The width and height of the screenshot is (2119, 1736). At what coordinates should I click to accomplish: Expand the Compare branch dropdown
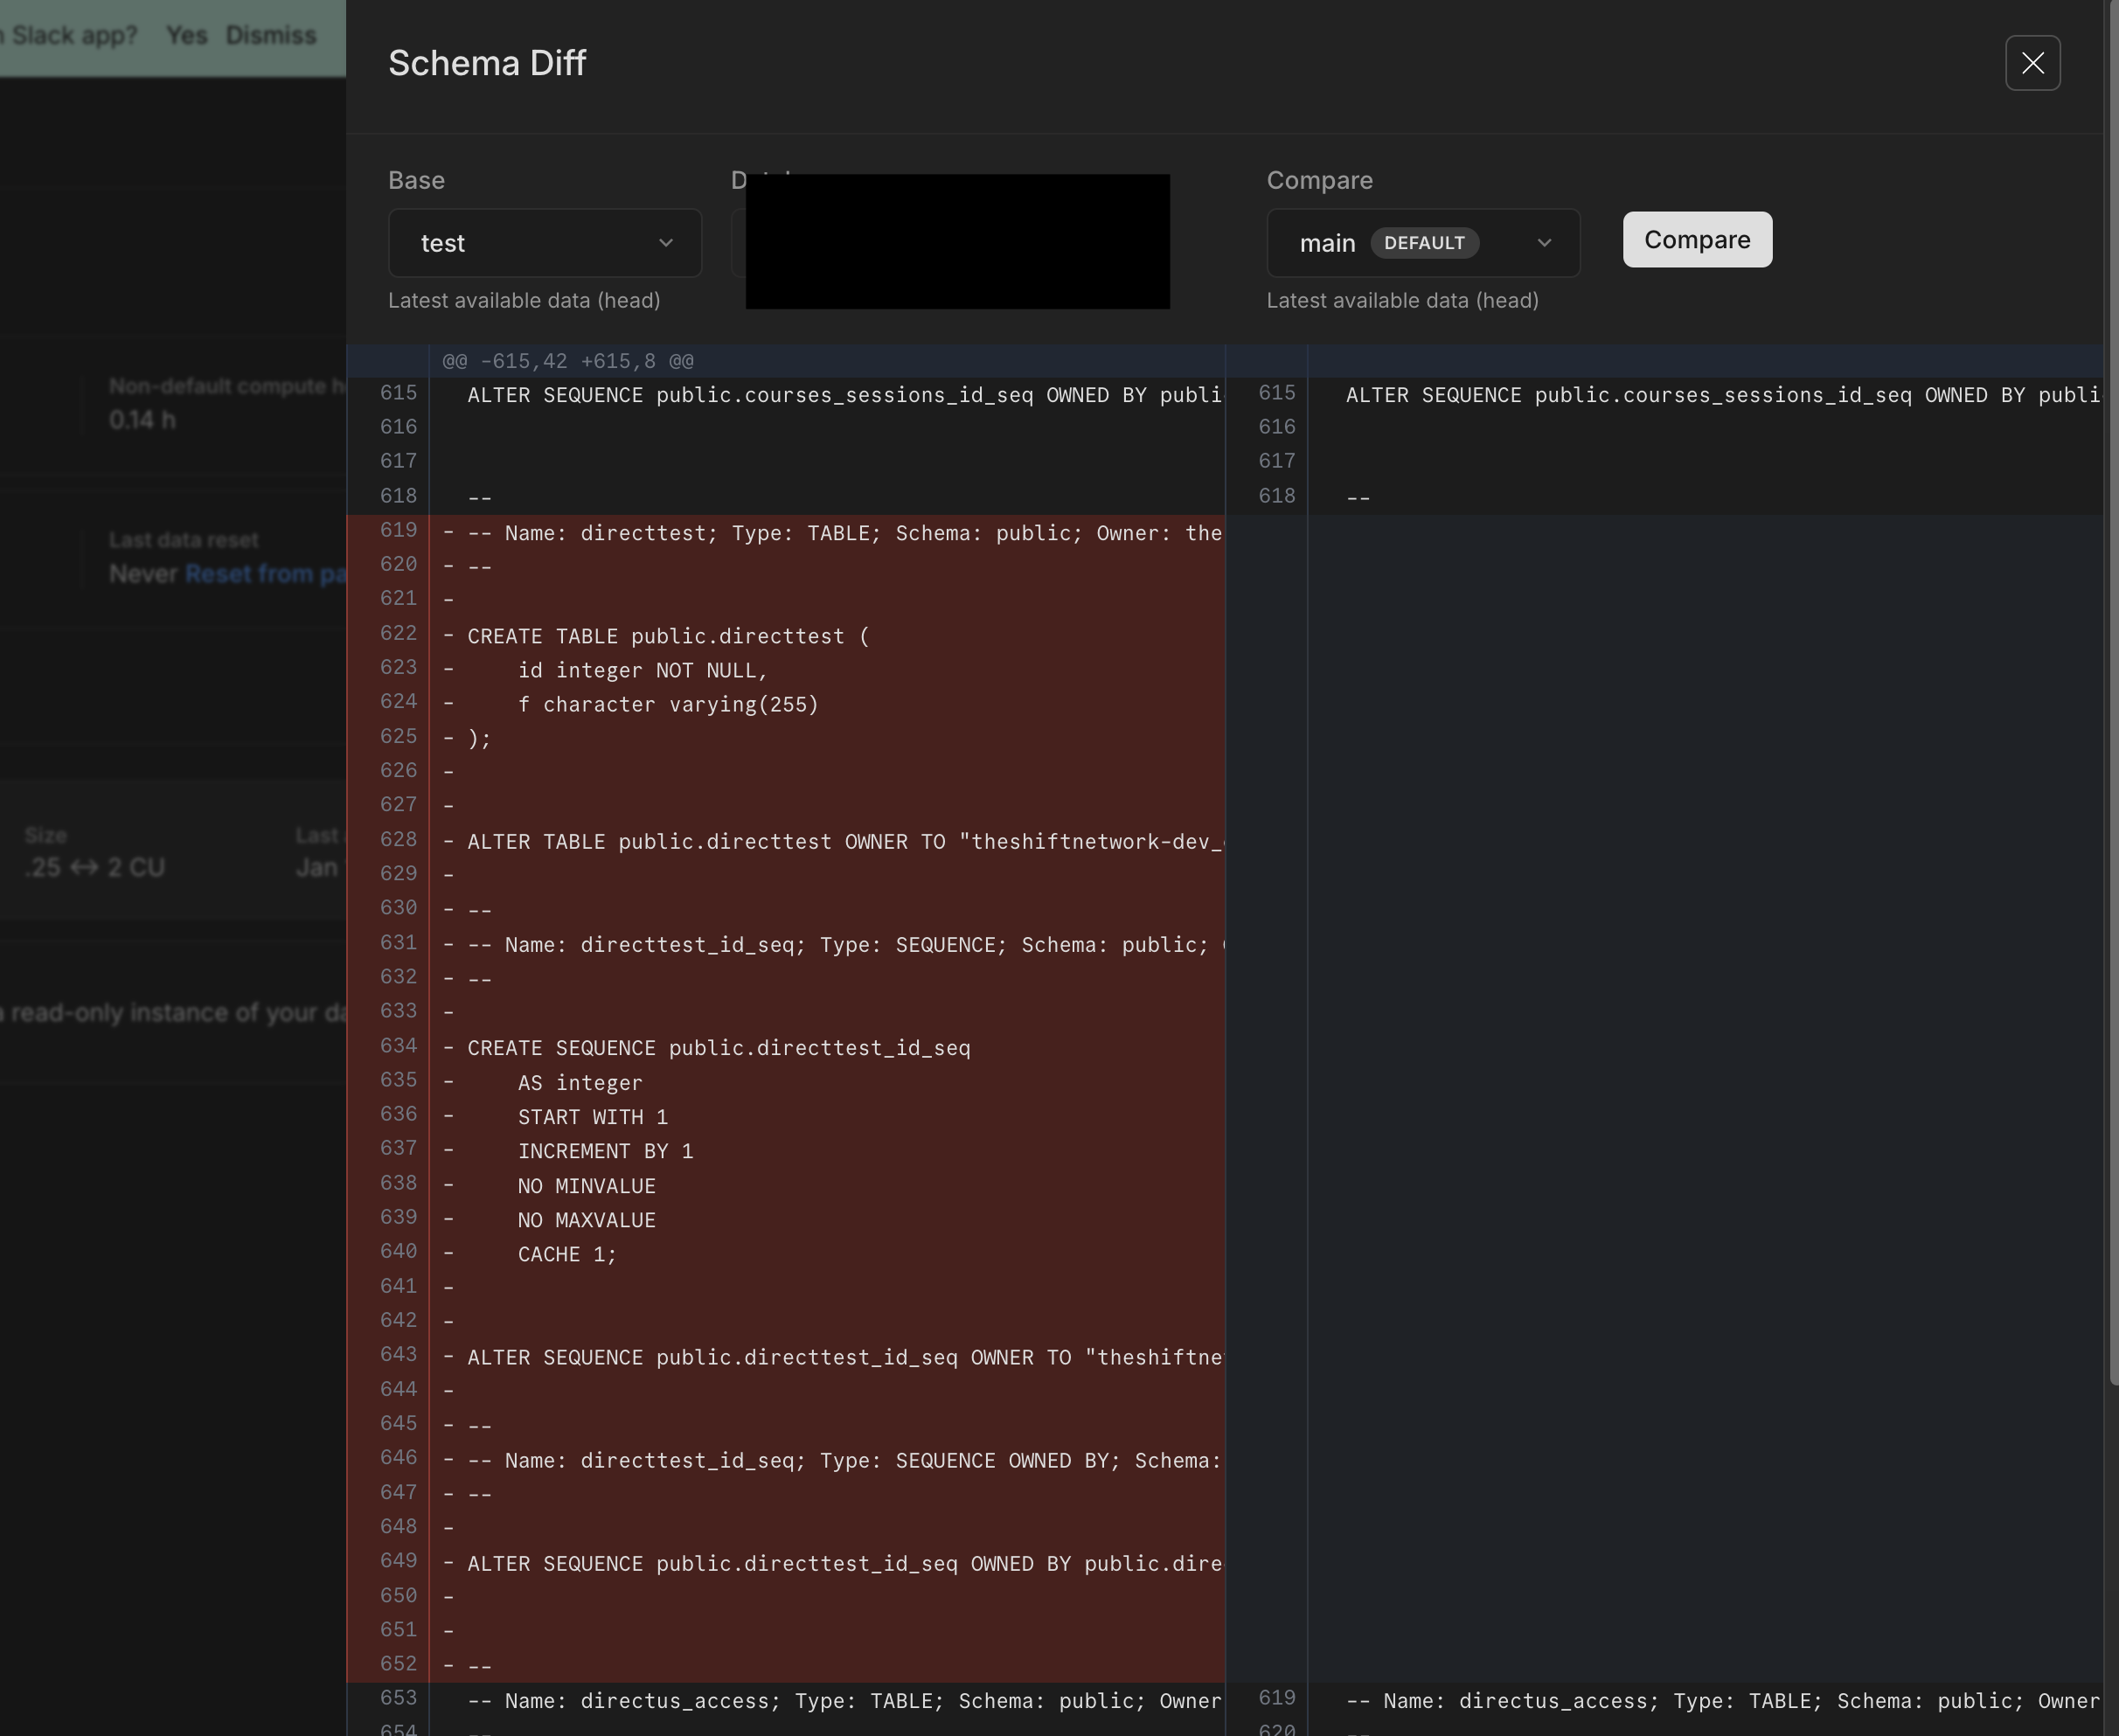click(1422, 243)
